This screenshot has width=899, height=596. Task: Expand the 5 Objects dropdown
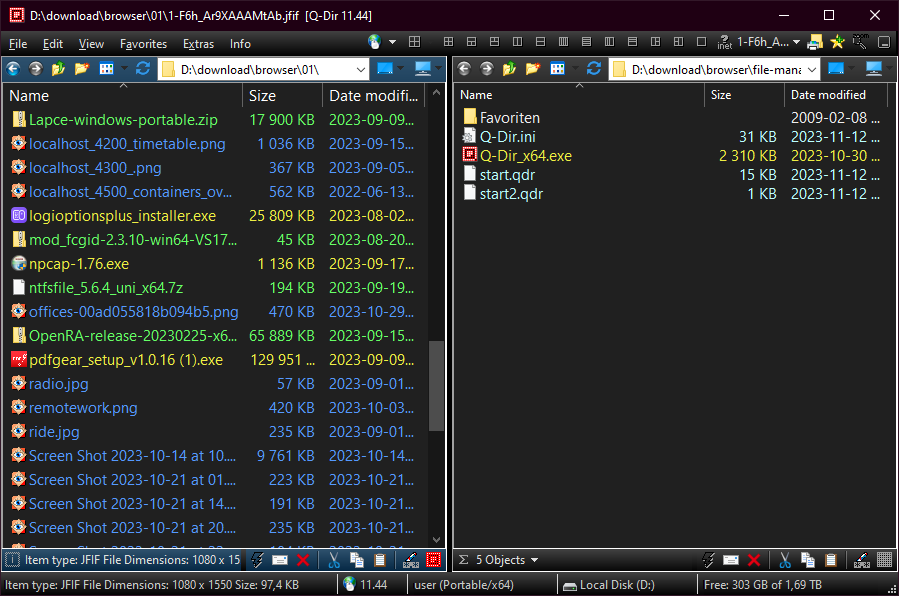point(533,560)
